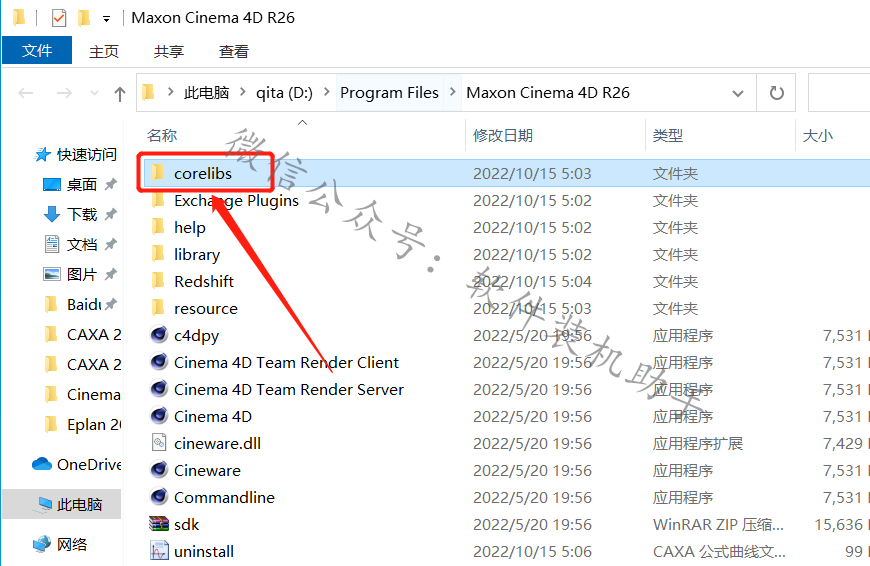870x566 pixels.
Task: Select the help folder icon
Action: click(x=158, y=226)
